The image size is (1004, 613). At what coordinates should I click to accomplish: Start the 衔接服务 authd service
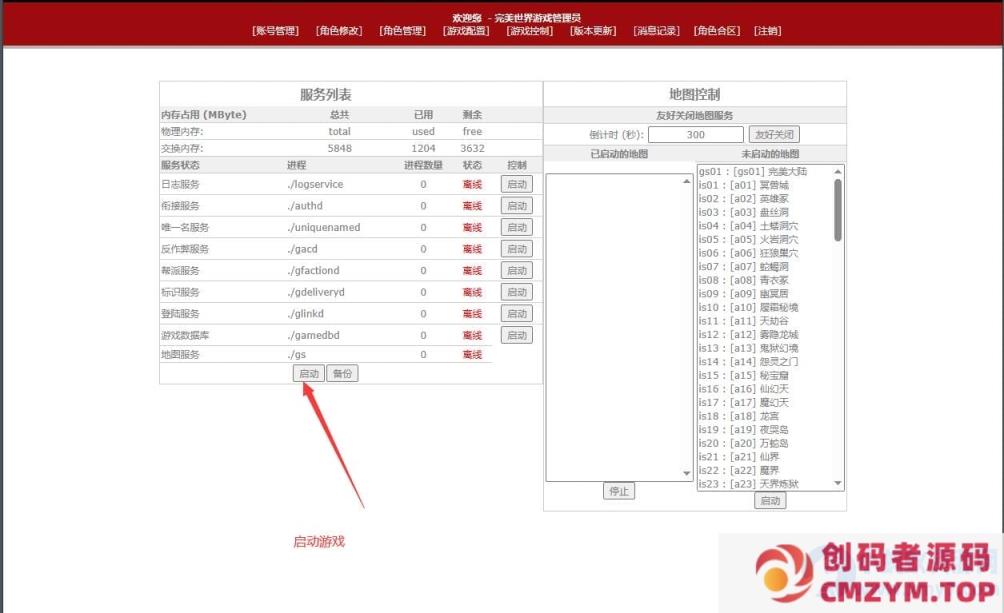click(517, 205)
